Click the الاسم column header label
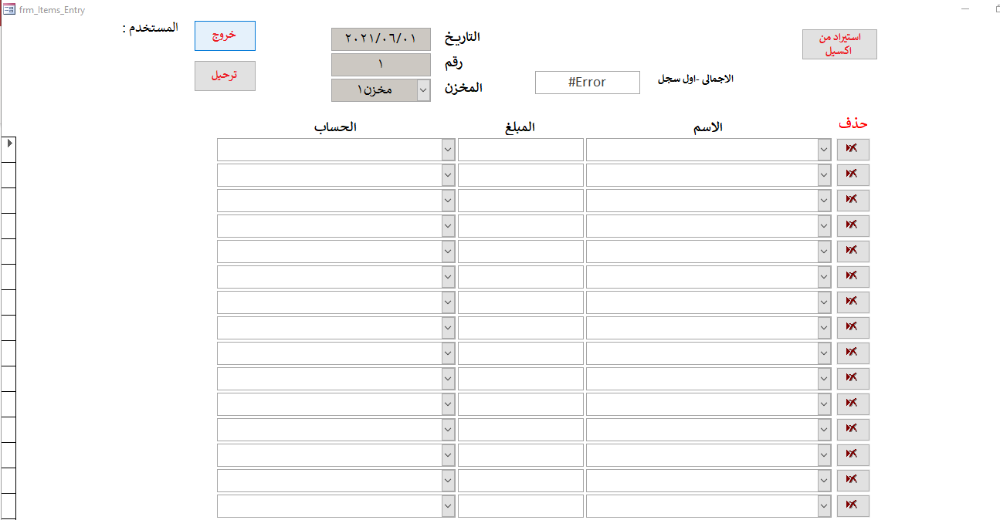Viewport: 1000px width, 520px height. click(x=708, y=127)
